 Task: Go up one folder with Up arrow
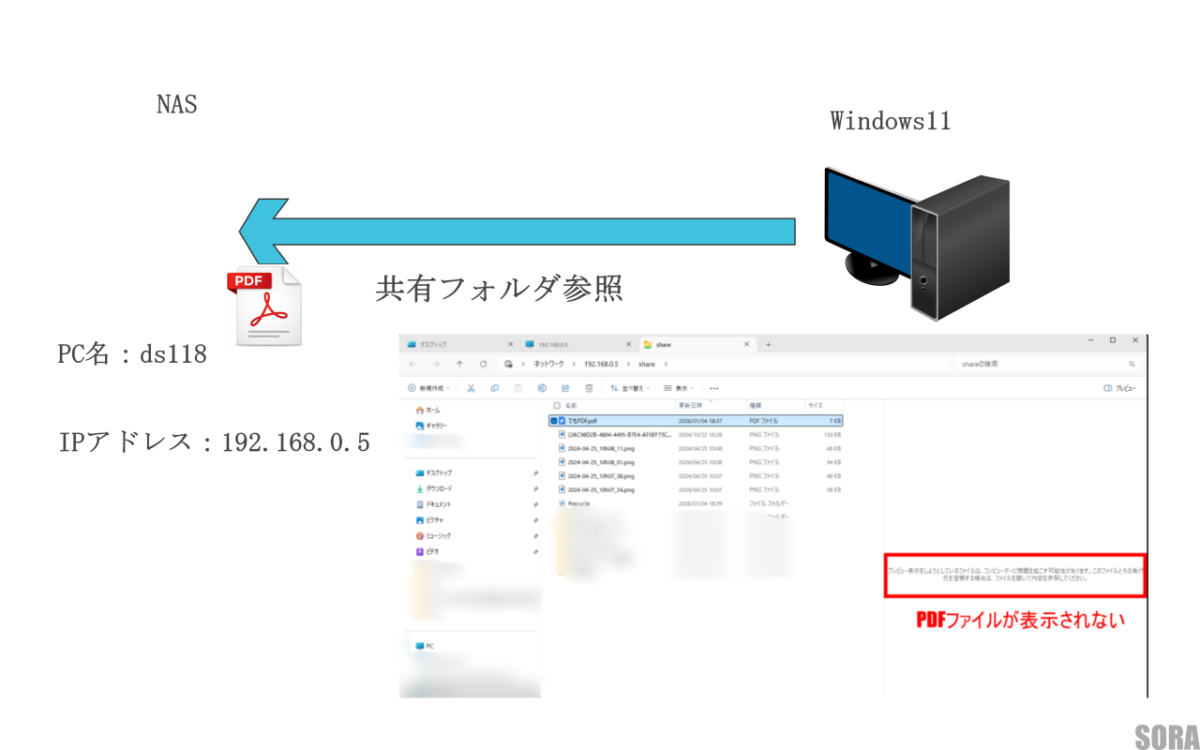tap(459, 364)
